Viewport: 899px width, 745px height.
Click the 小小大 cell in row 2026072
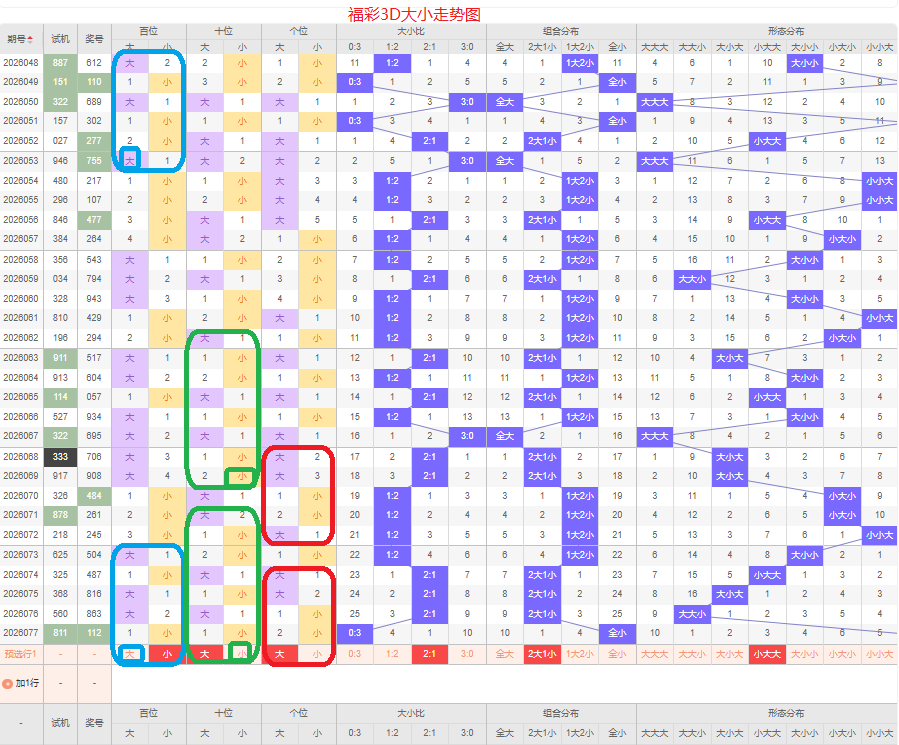click(x=880, y=535)
